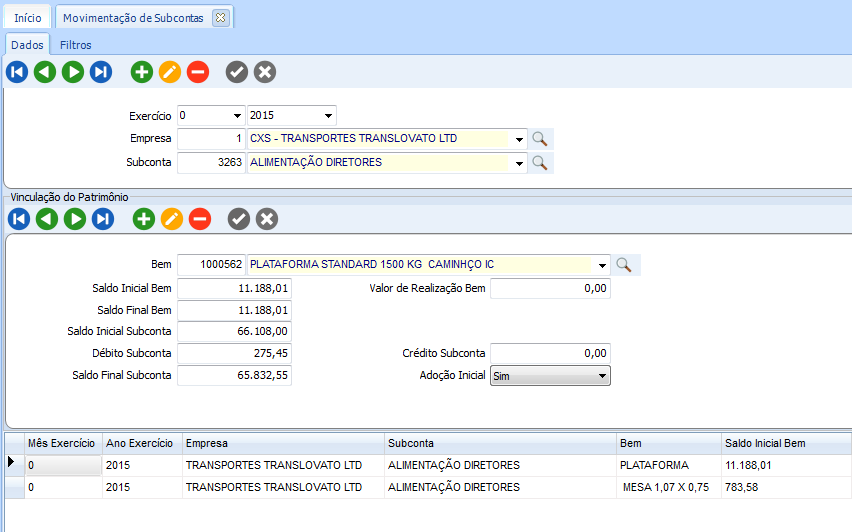Screen dimensions: 852x532
Task: Add new patrimônio link with green plus
Action: tap(144, 219)
